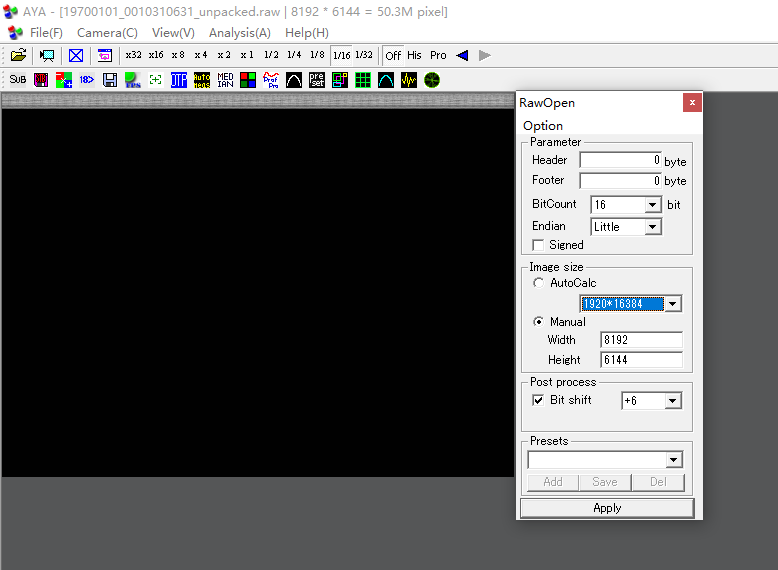778x570 pixels.
Task: Select the AutoCalc radio button
Action: 538,283
